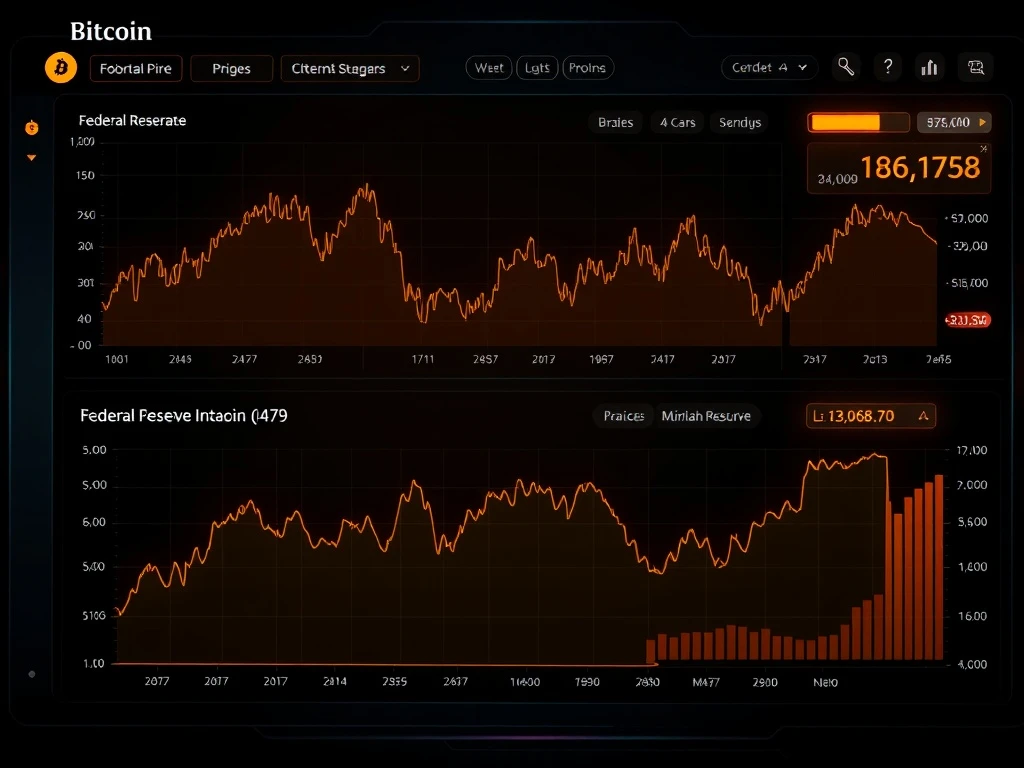Open help via the question mark icon
Screen dimensions: 1024x768
(888, 67)
